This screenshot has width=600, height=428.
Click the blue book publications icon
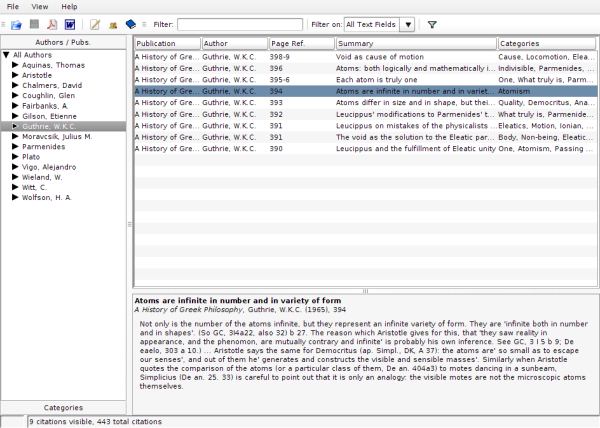click(131, 24)
